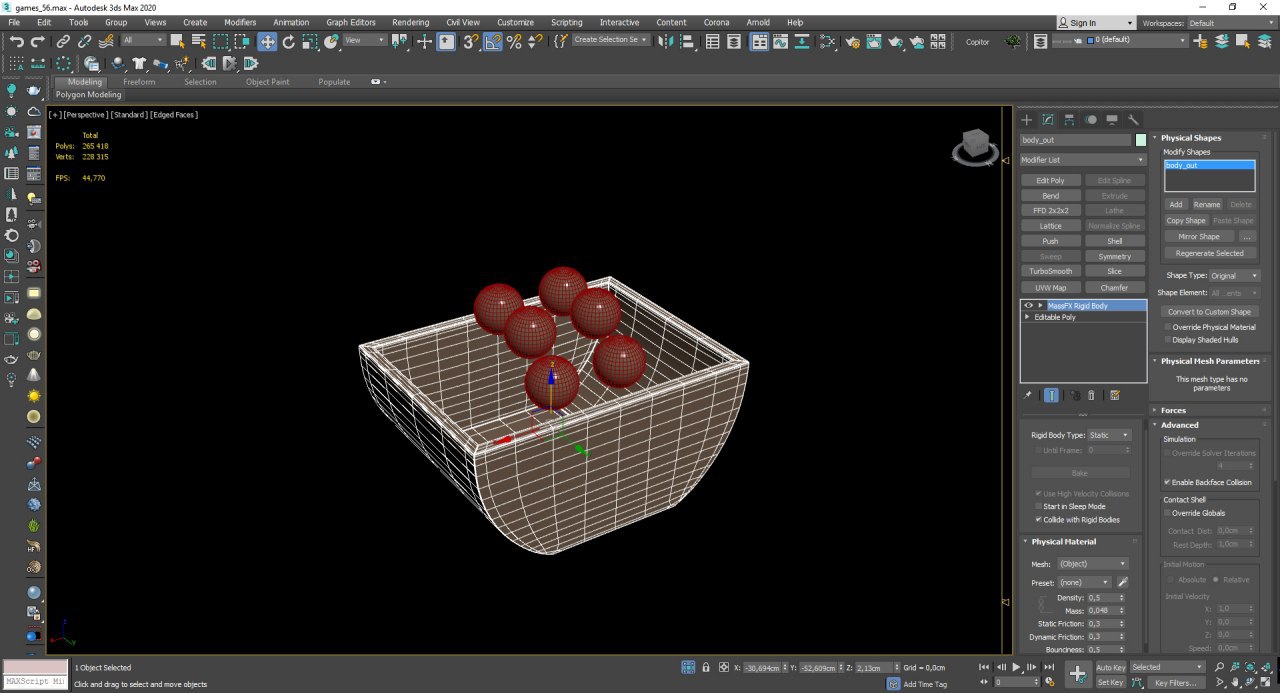Screen dimensions: 1280x693
Task: Click the Undo arrow icon
Action: 17,41
